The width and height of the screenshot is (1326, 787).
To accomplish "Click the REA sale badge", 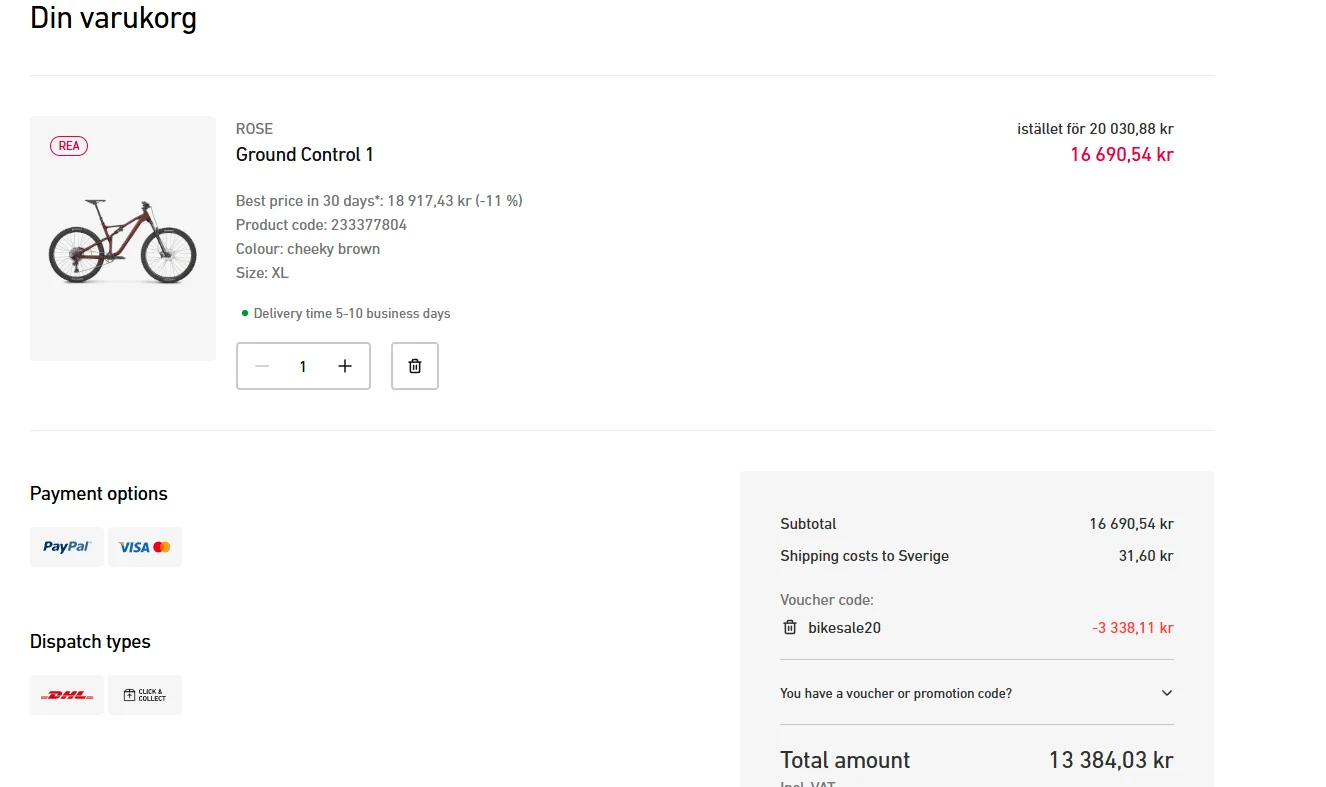I will (69, 146).
